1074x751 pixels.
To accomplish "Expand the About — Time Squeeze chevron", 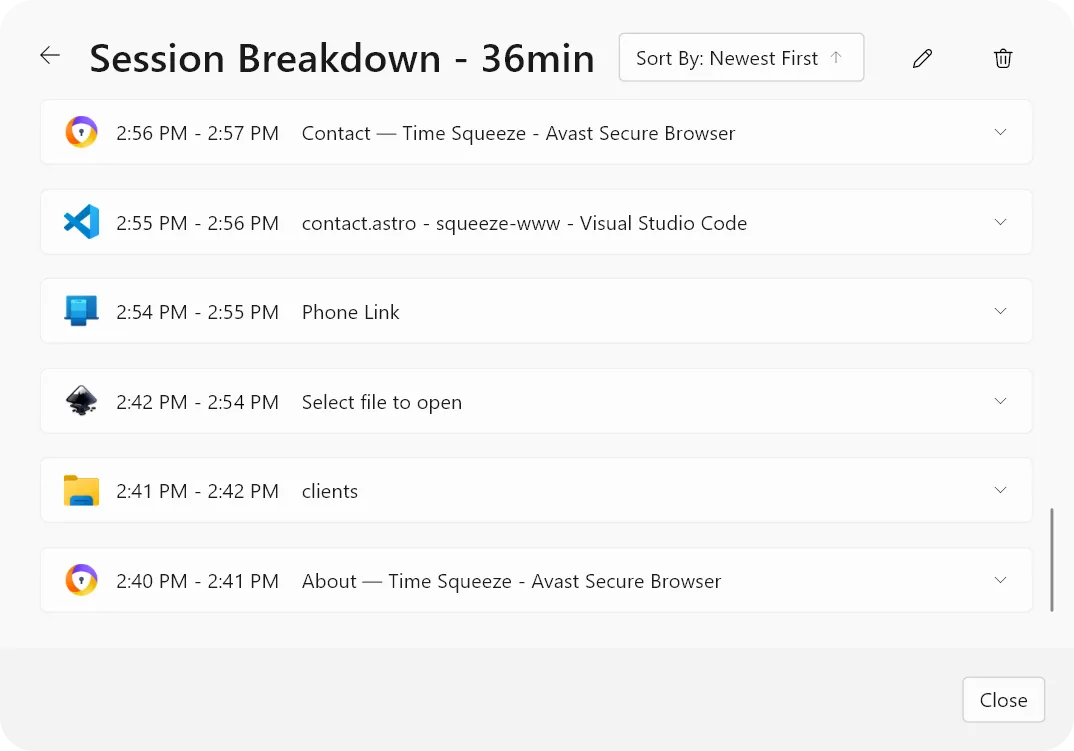I will [1000, 580].
